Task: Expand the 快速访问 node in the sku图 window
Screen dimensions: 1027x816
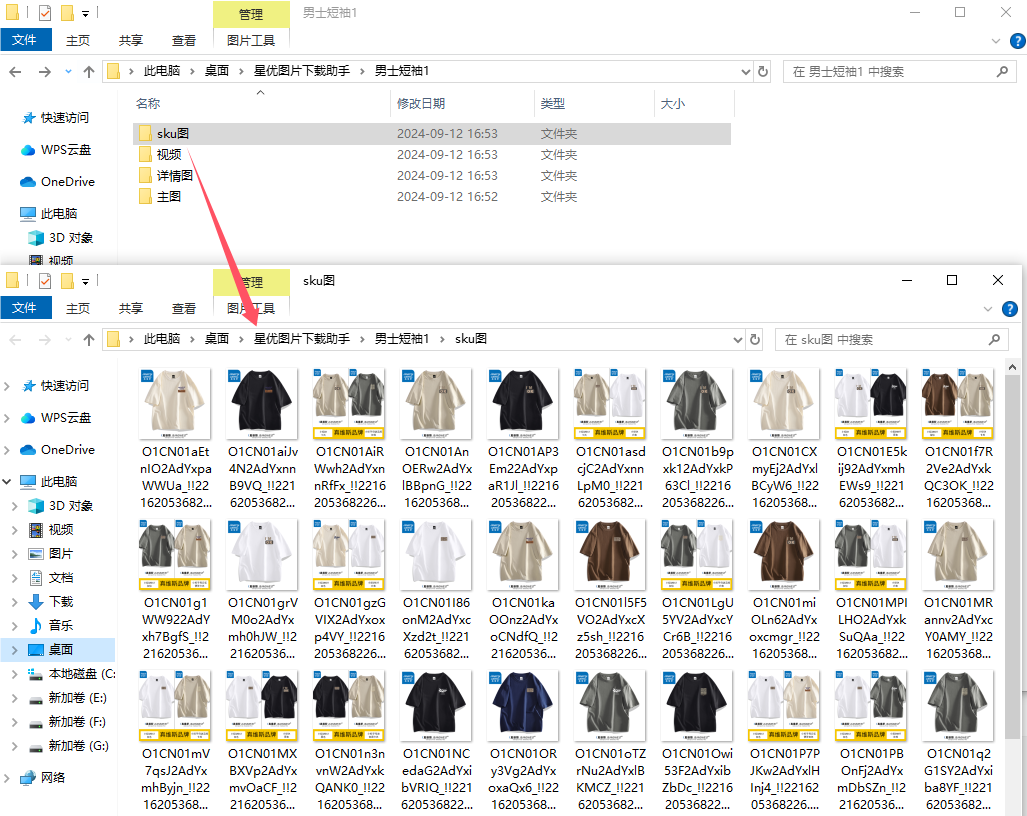Action: [x=7, y=386]
